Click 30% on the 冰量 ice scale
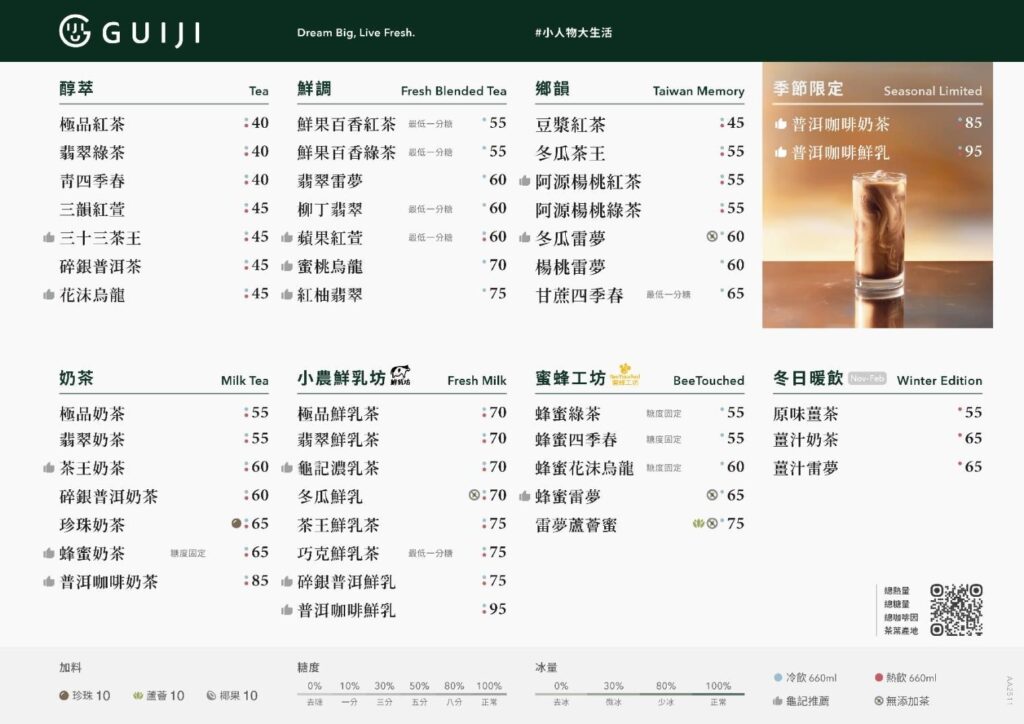This screenshot has height=724, width=1024. tap(613, 686)
